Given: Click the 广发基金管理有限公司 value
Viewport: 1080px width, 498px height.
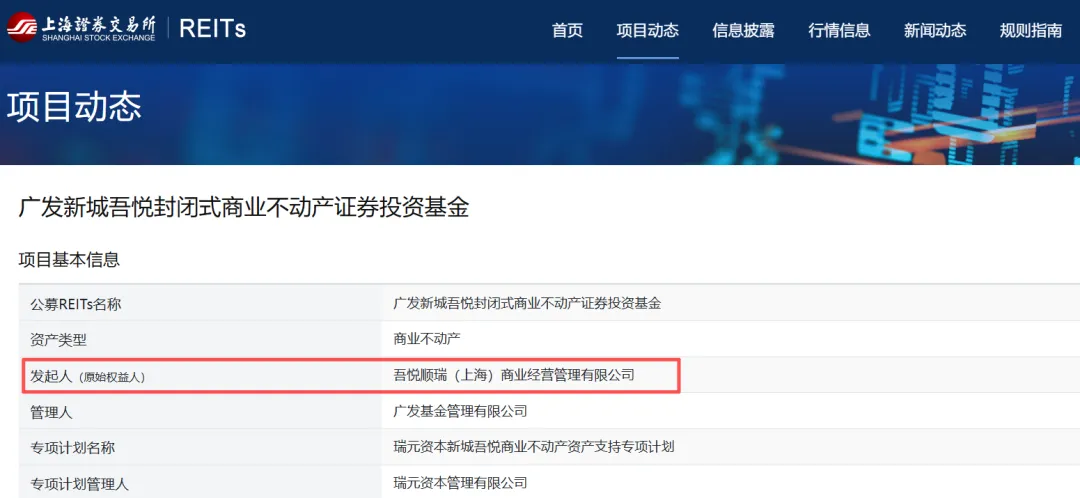Looking at the screenshot, I should coord(460,412).
